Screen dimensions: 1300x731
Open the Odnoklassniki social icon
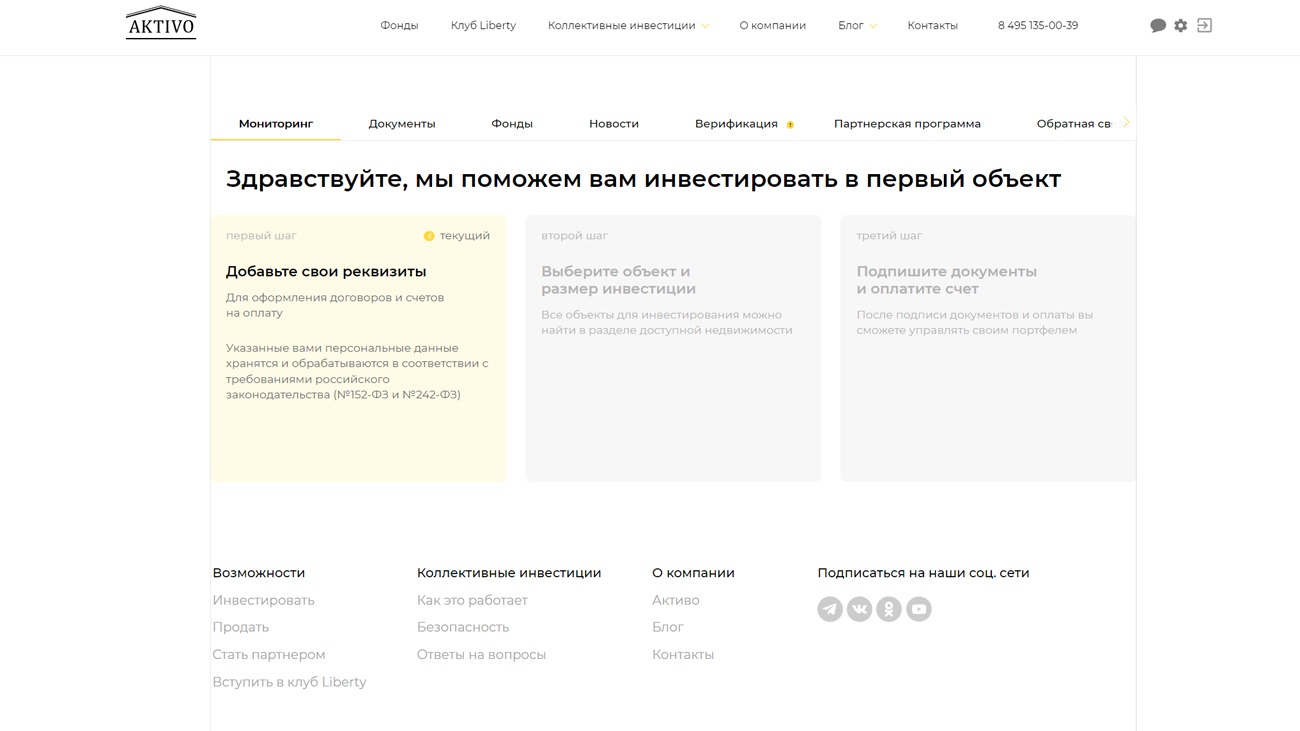[889, 609]
